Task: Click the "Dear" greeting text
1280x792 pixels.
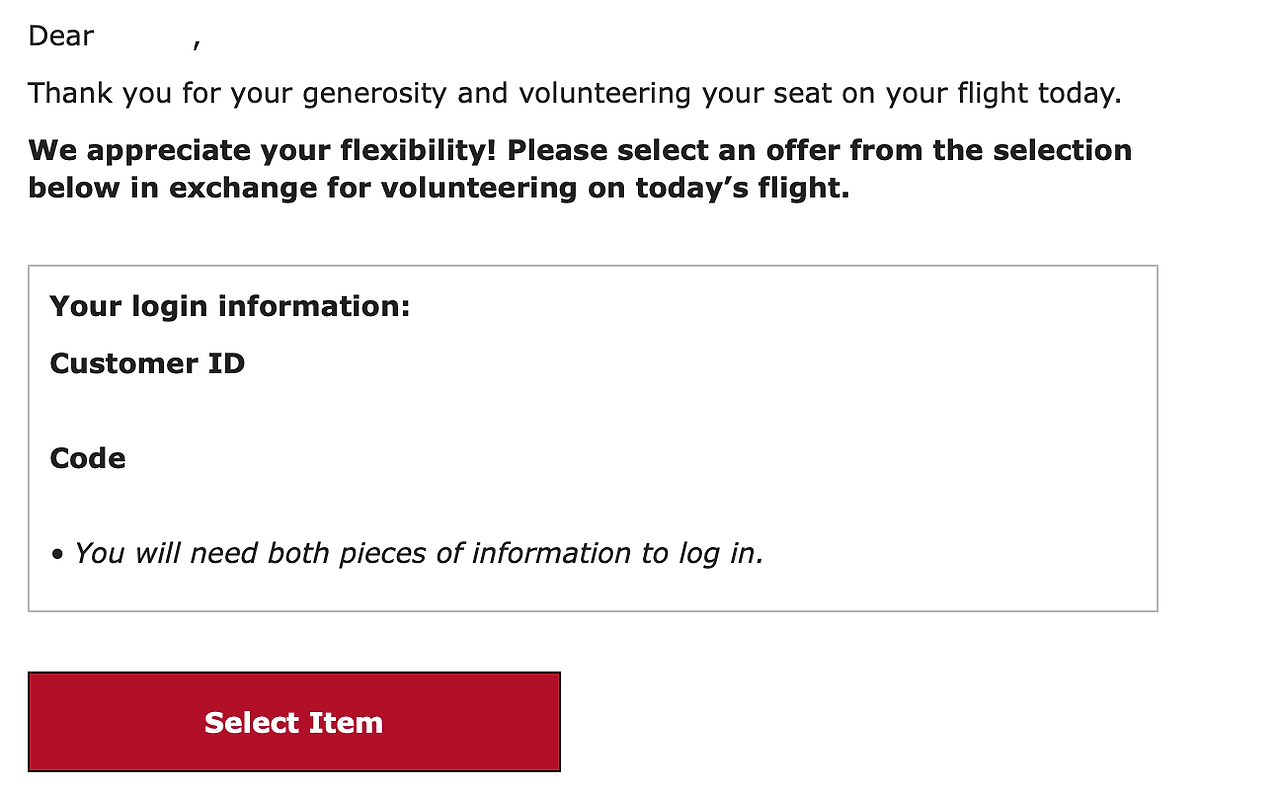Action: 61,36
